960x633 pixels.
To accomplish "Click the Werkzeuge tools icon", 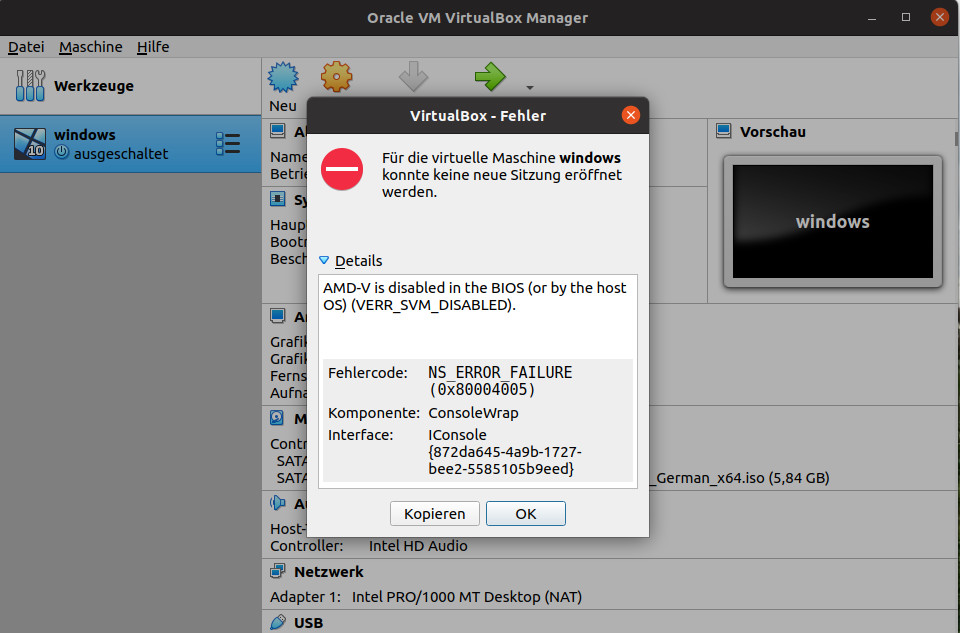I will click(x=30, y=86).
